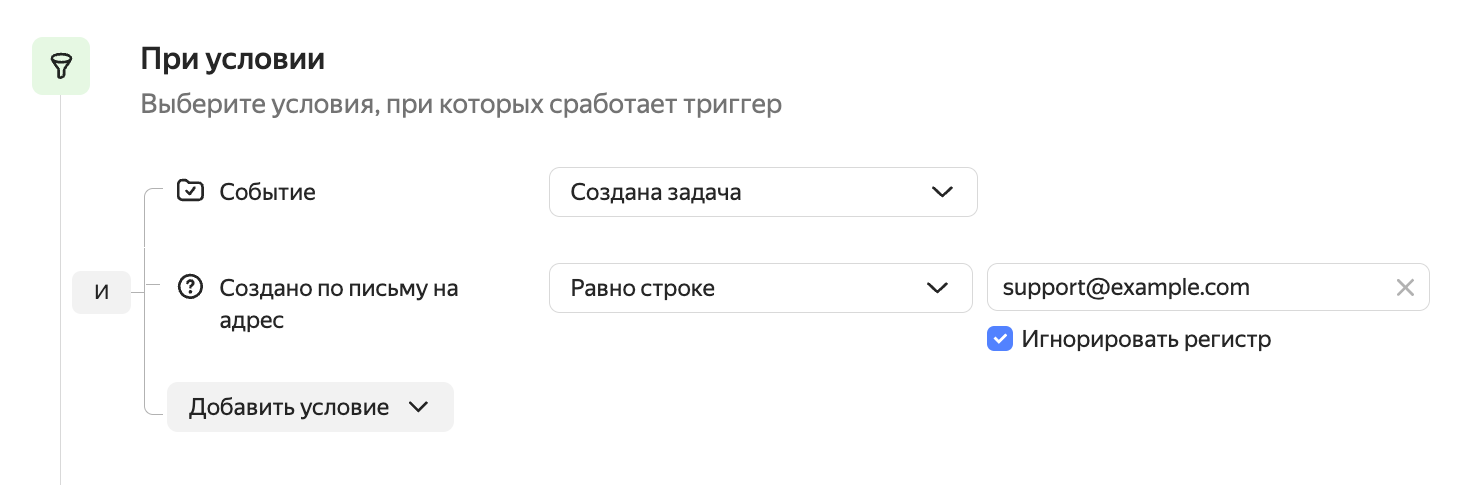The width and height of the screenshot is (1482, 485).
Task: Click the green filter funnel icon
Action: [x=61, y=66]
